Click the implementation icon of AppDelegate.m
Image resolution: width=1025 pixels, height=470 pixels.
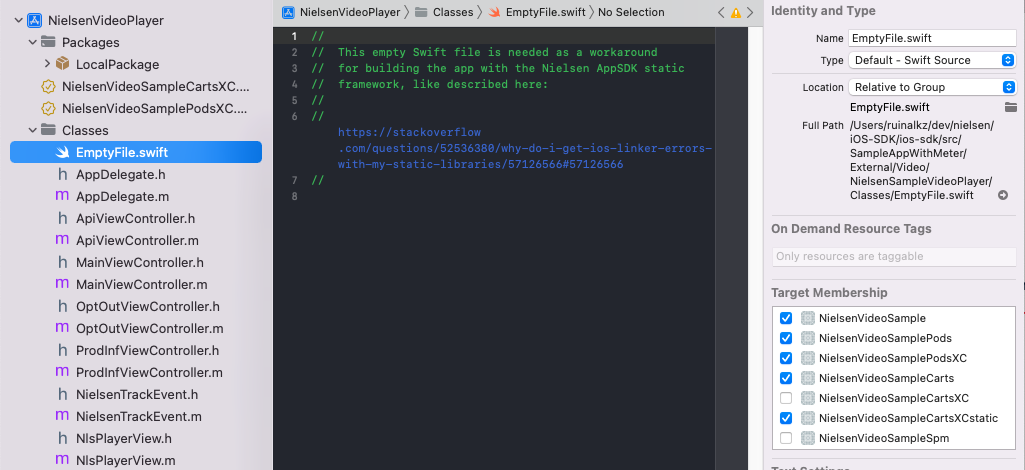tap(62, 196)
